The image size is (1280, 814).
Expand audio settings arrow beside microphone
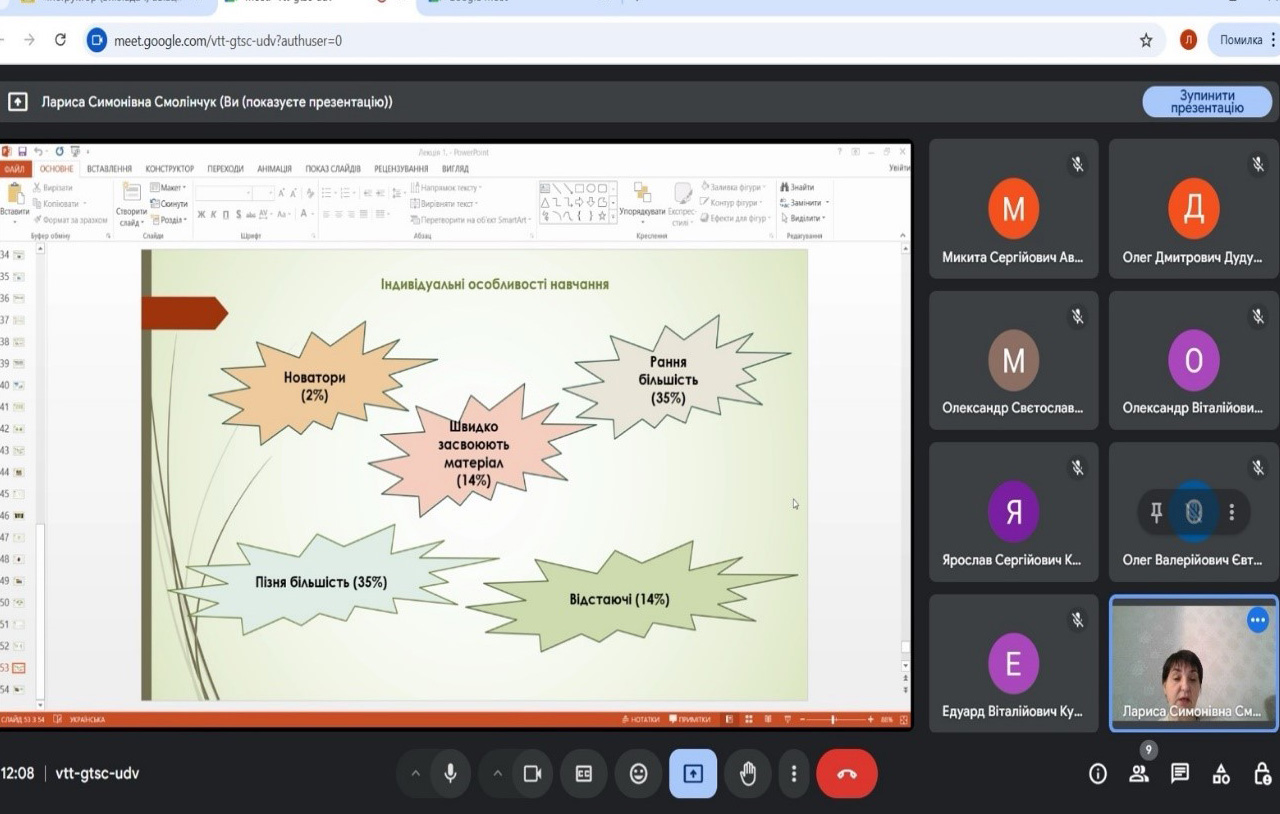tap(415, 773)
